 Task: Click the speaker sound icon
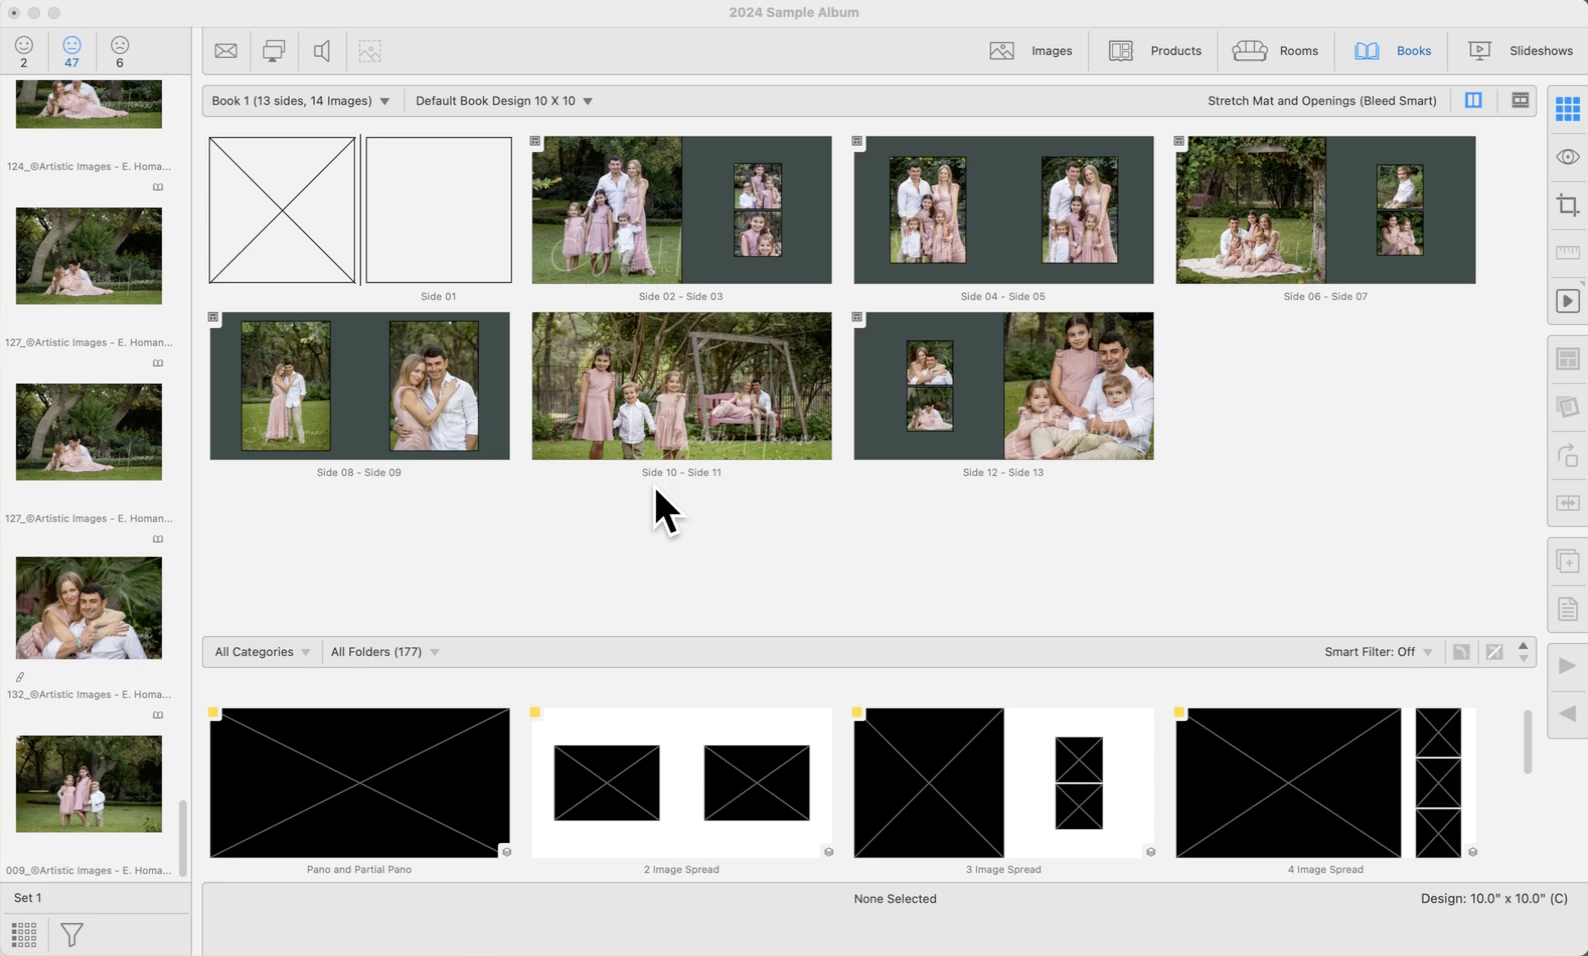[x=322, y=51]
